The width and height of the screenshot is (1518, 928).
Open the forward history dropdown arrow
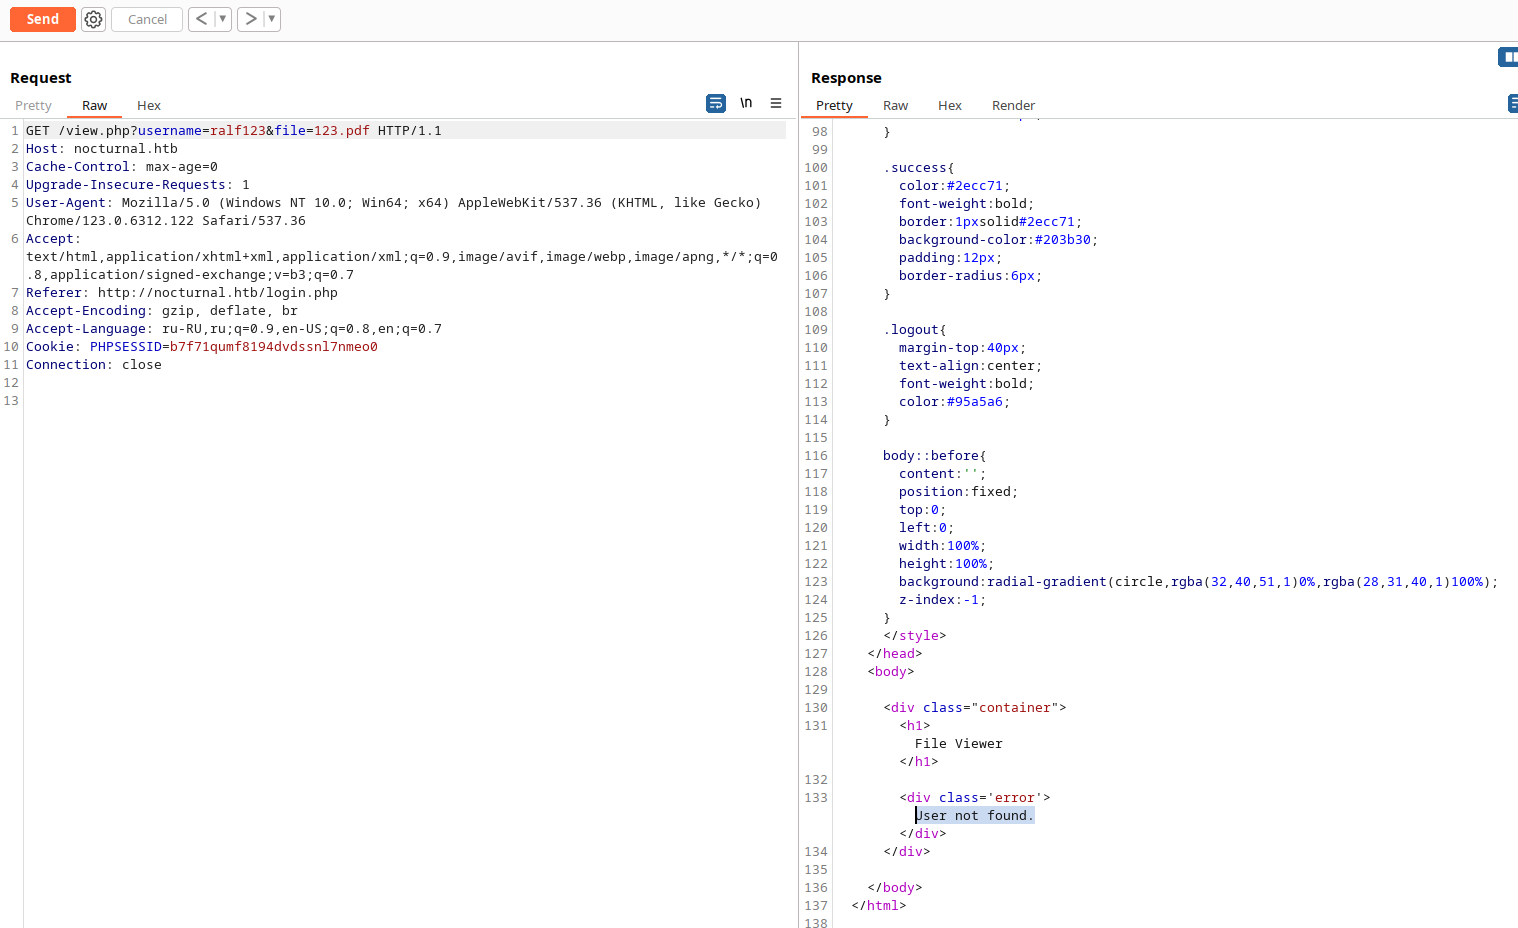(x=272, y=19)
